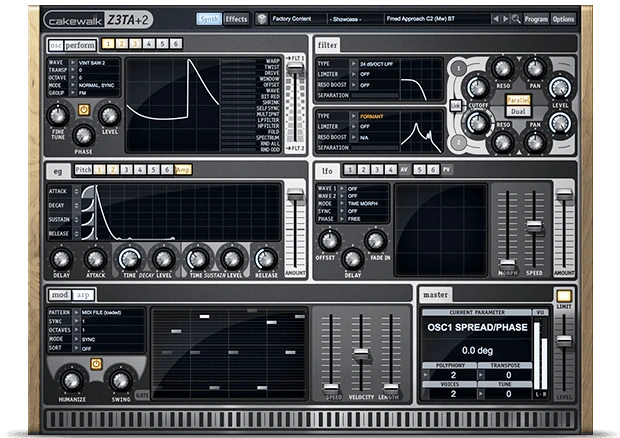Select oscillator 4 button

click(x=149, y=43)
